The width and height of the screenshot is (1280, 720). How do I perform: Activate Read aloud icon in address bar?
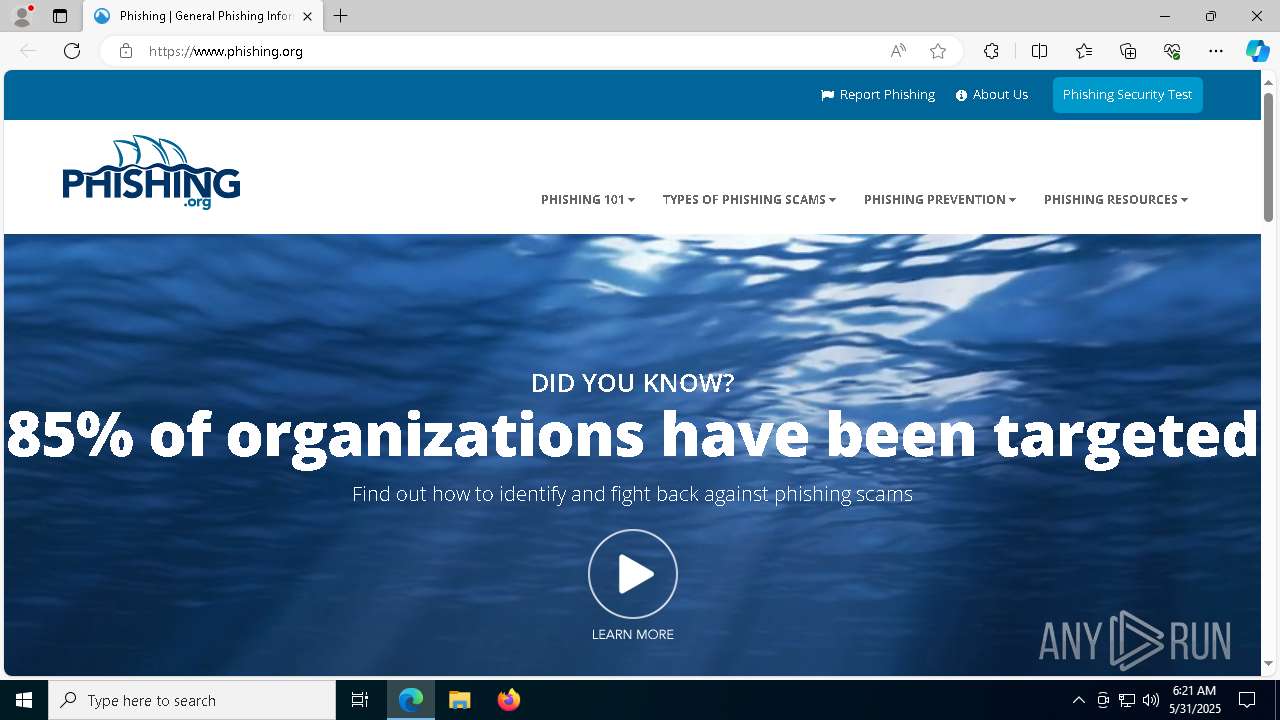pyautogui.click(x=898, y=51)
